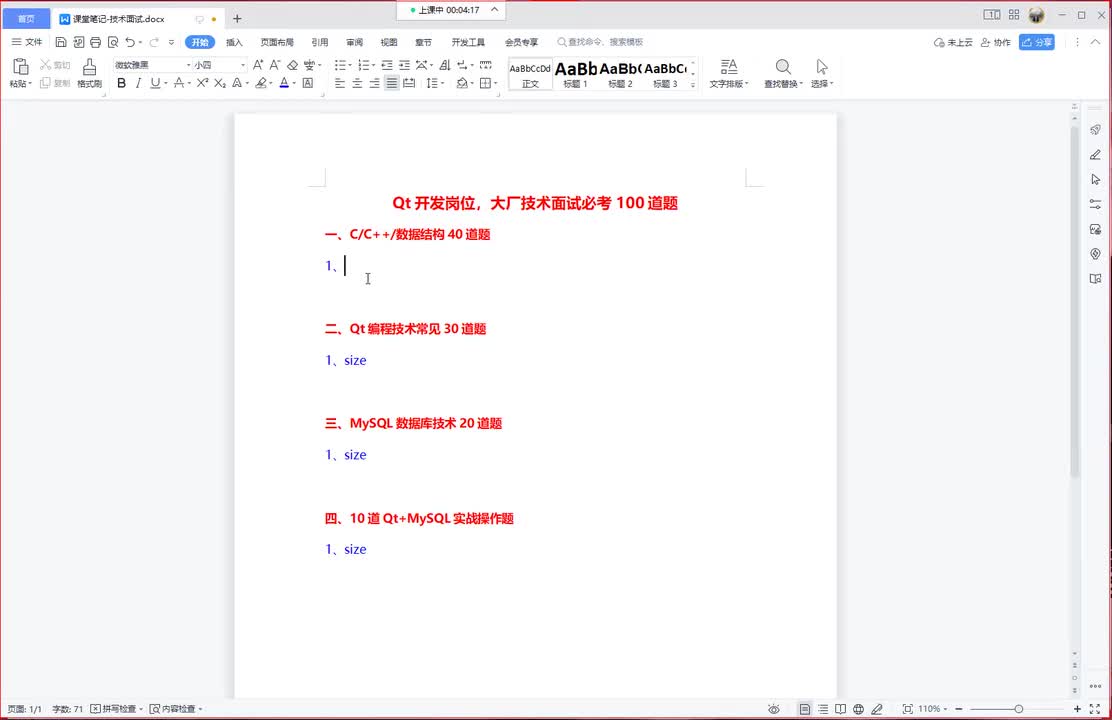Image resolution: width=1112 pixels, height=720 pixels.
Task: Click the font color red A swatch
Action: click(x=284, y=83)
